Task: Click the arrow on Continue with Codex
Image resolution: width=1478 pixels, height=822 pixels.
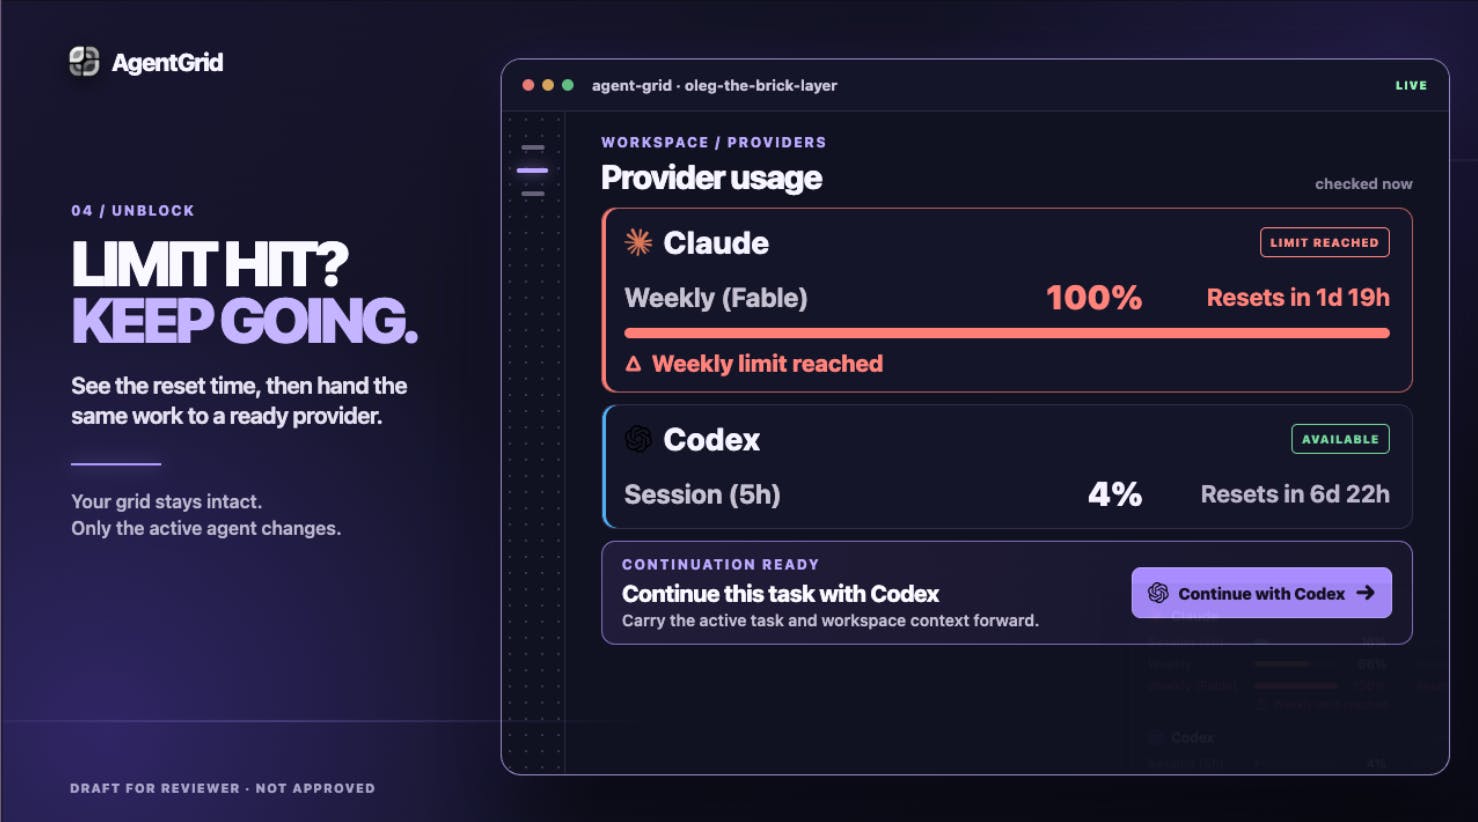Action: point(1365,593)
